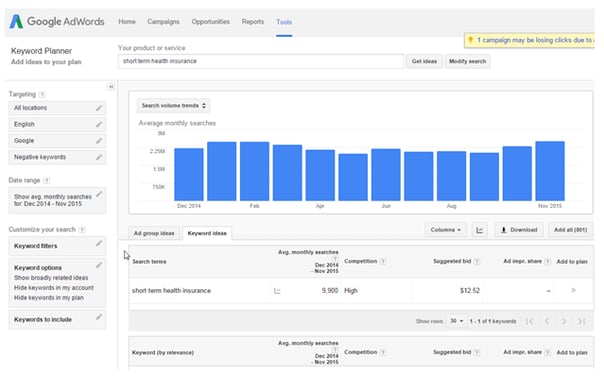This screenshot has height=376, width=604.
Task: Open Search volume trends dropdown
Action: pos(173,106)
